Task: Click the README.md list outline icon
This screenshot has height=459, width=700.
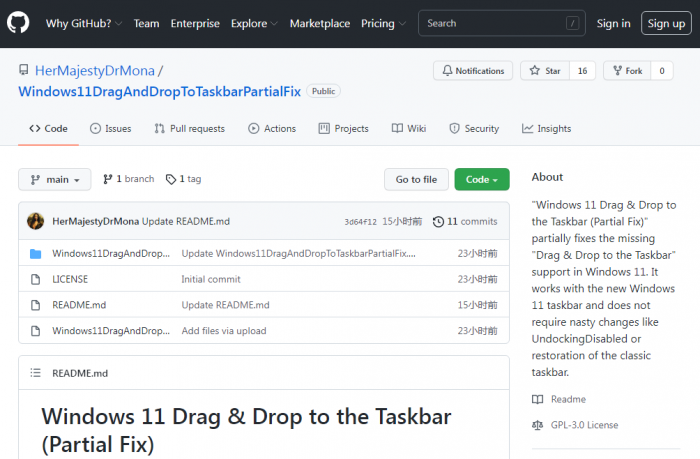Action: tap(35, 373)
